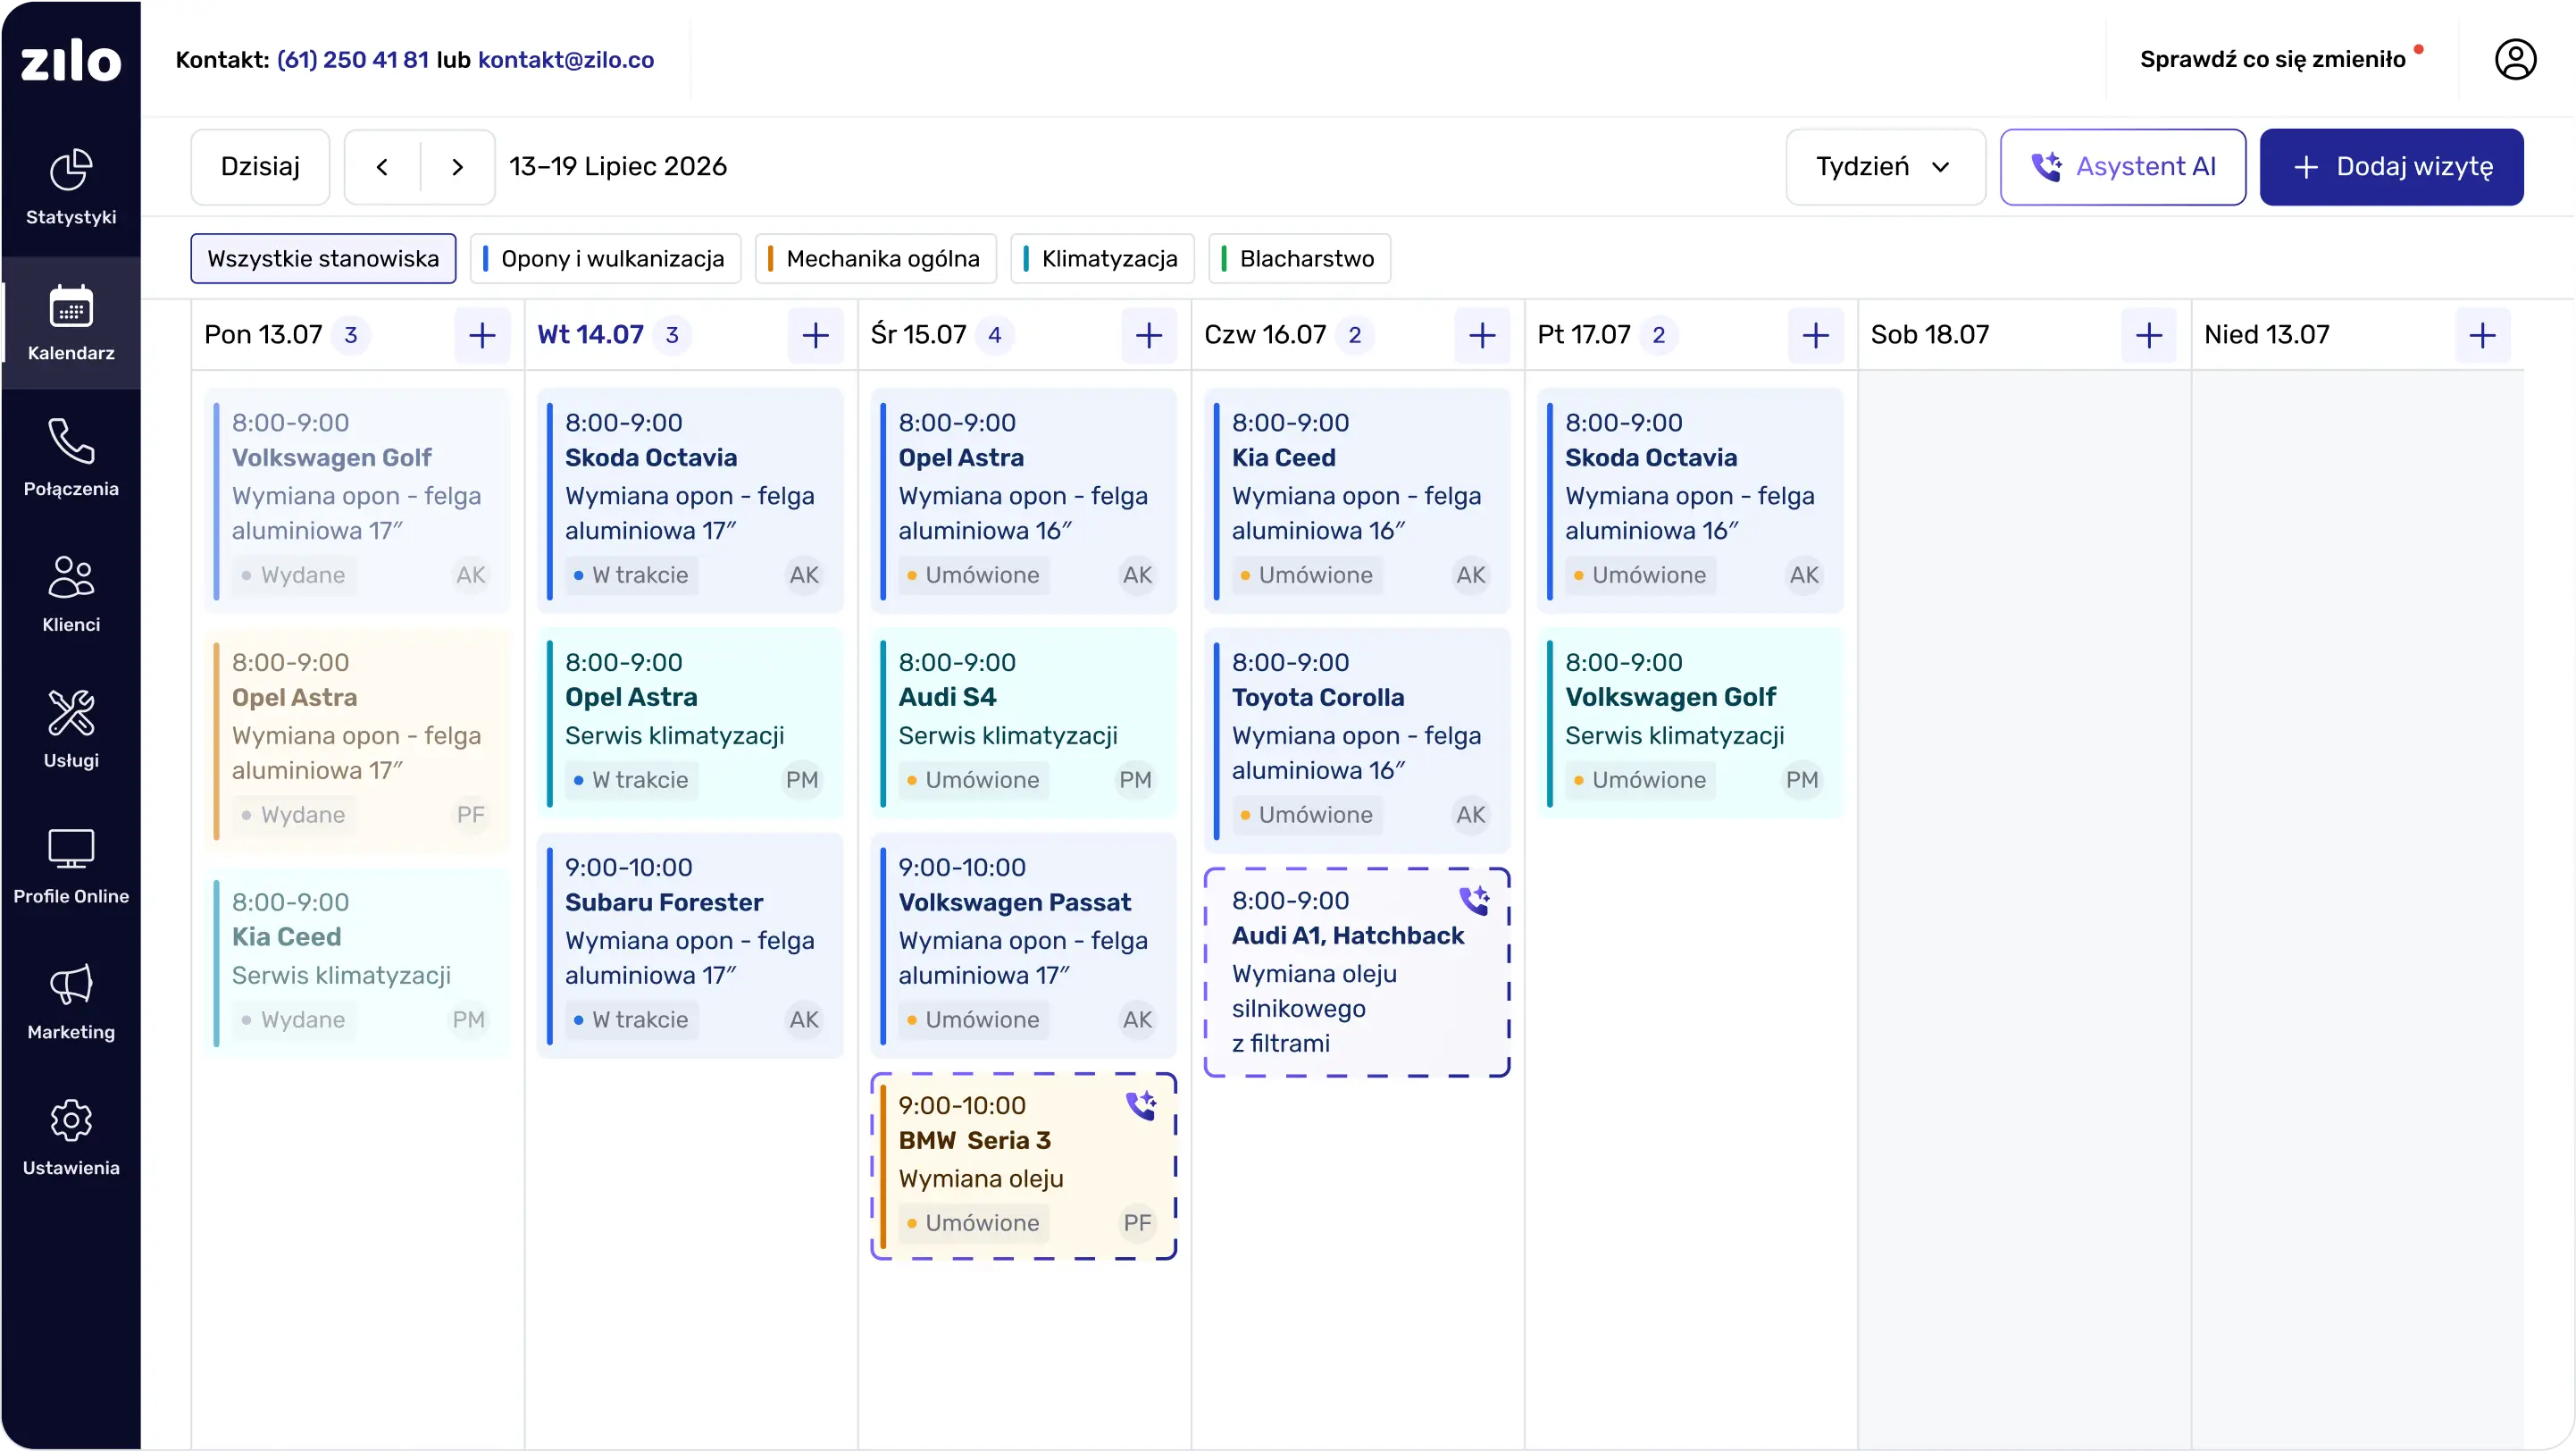Go to the previous week

tap(382, 167)
